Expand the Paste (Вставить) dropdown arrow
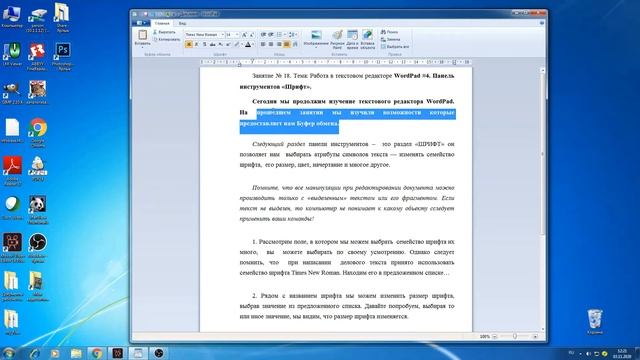 (142, 47)
